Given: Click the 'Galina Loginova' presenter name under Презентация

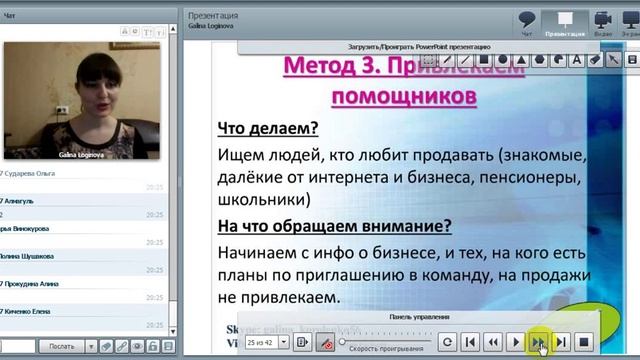Looking at the screenshot, I should [x=211, y=26].
